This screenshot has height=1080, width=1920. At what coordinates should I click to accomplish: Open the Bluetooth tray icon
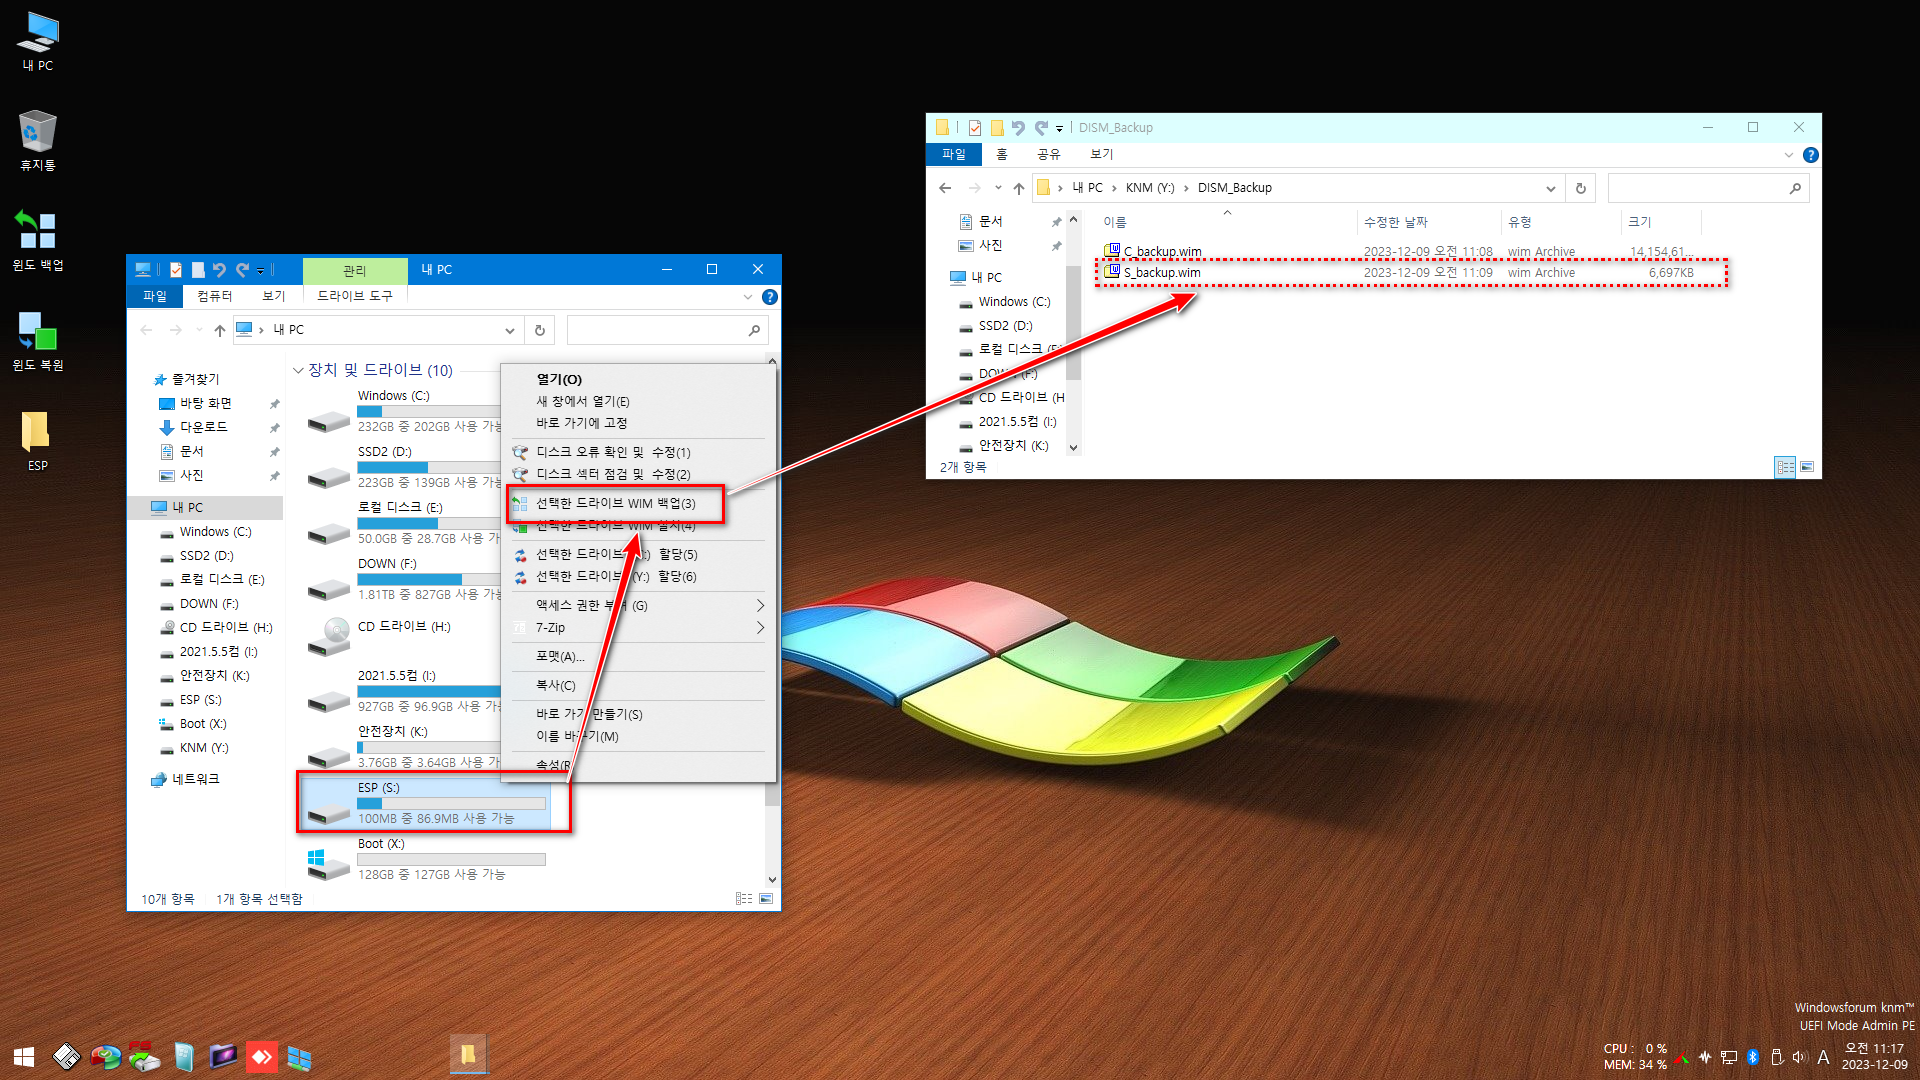pos(1753,1057)
